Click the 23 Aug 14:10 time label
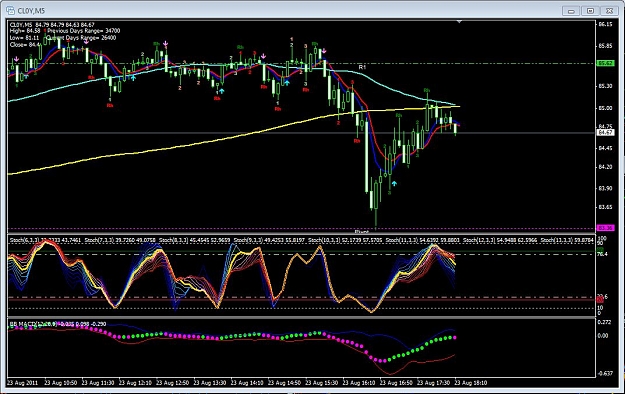This screenshot has height=394, width=625. (x=247, y=382)
